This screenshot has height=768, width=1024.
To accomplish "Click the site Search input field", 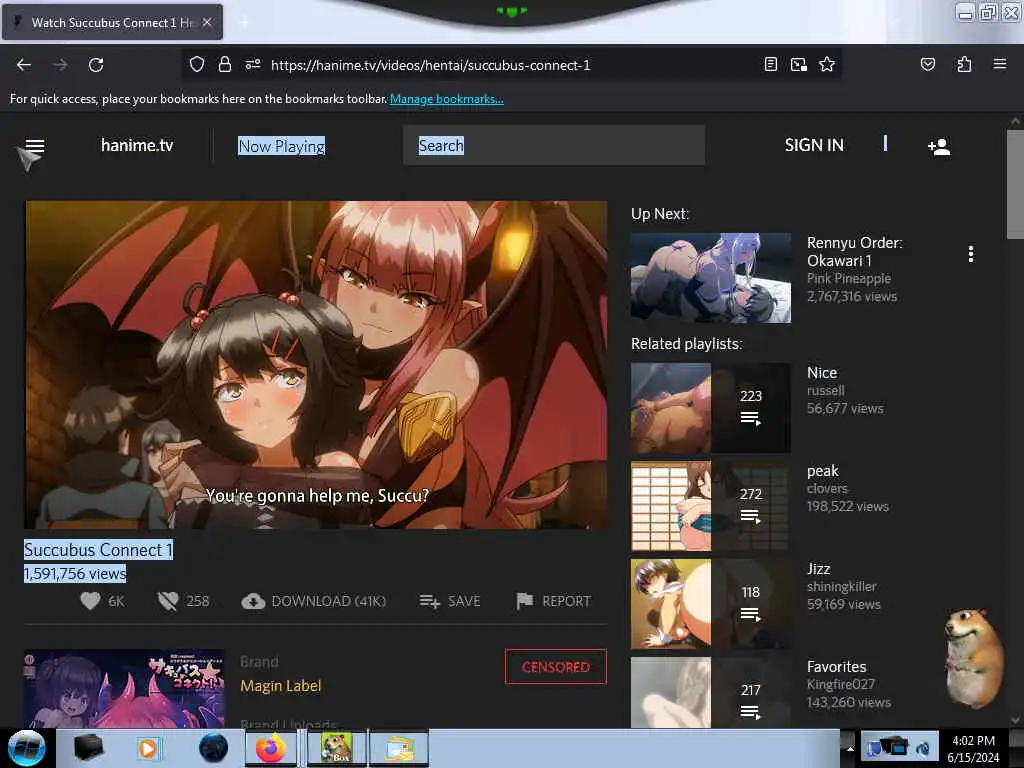I will pos(554,145).
